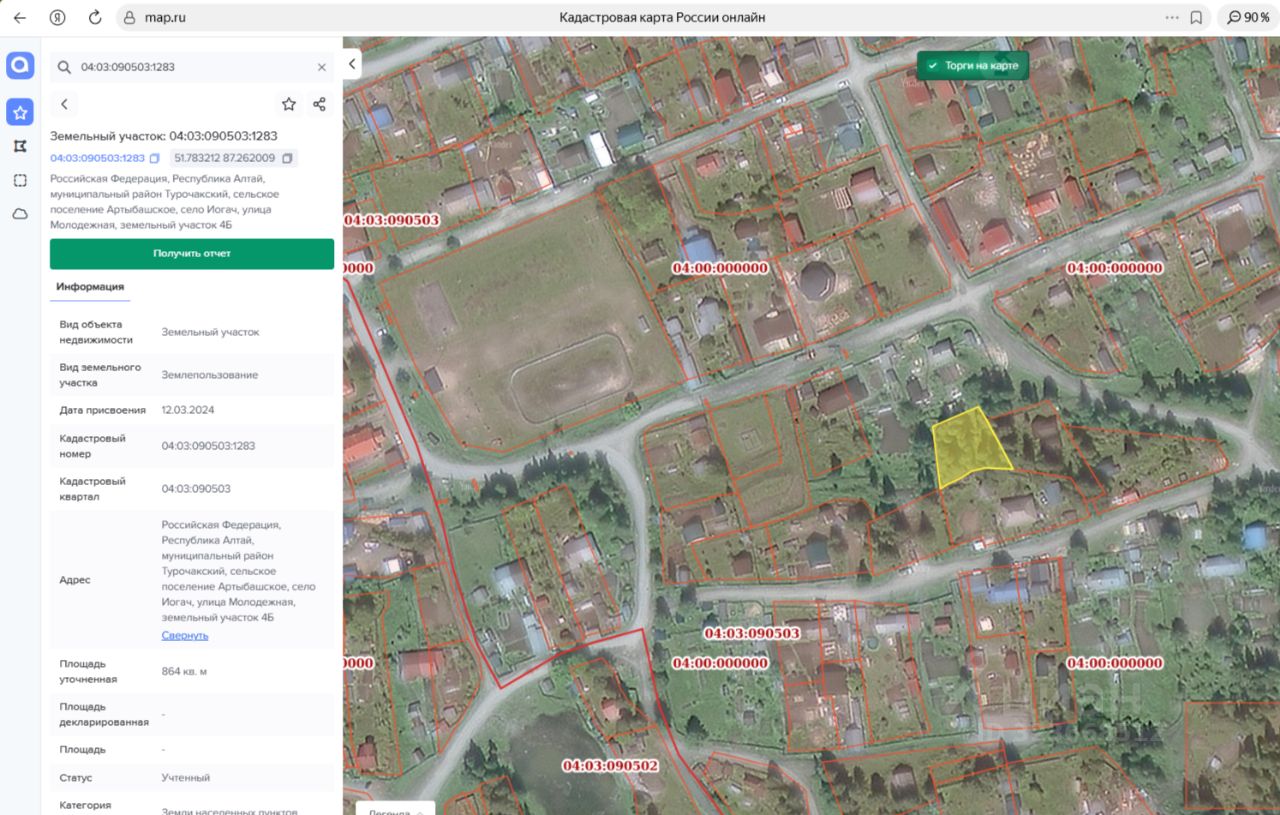Collapse the address with Свернуть link
The width and height of the screenshot is (1280, 815).
tap(185, 635)
